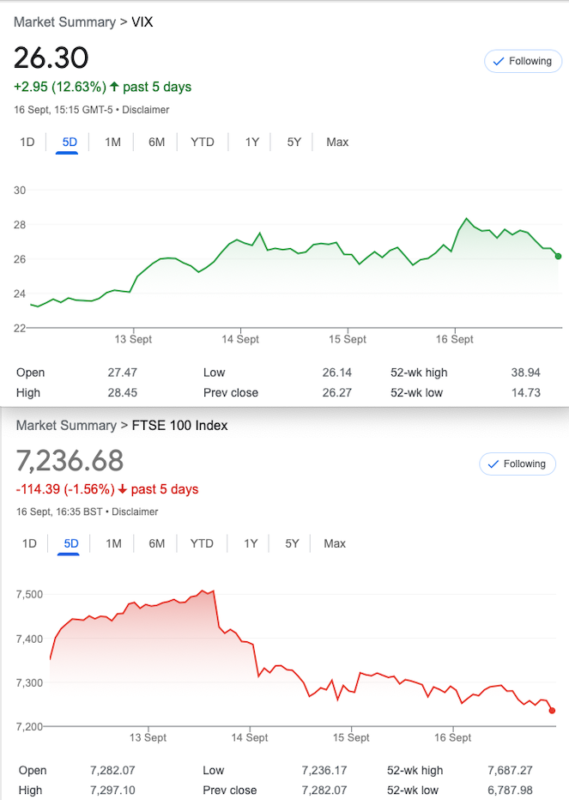Click the FTSE 100 52-wk high value 7,687.27
Screen dimensions: 569x800
coord(510,770)
